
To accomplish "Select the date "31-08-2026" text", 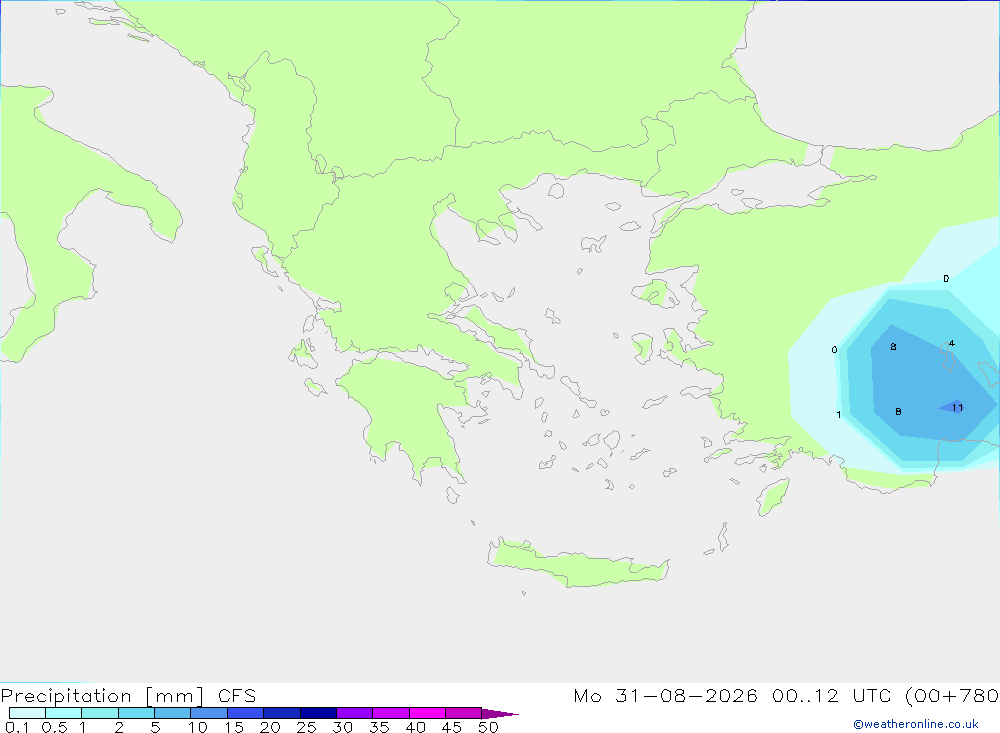I will pyautogui.click(x=686, y=695).
